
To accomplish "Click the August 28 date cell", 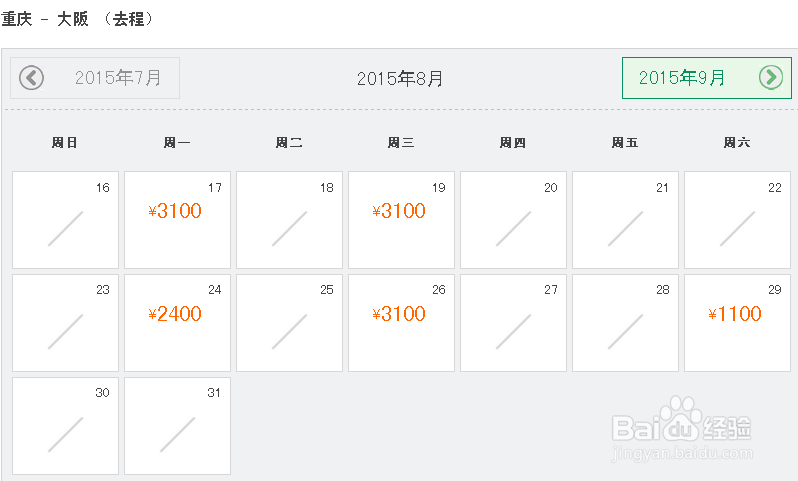I will (625, 323).
